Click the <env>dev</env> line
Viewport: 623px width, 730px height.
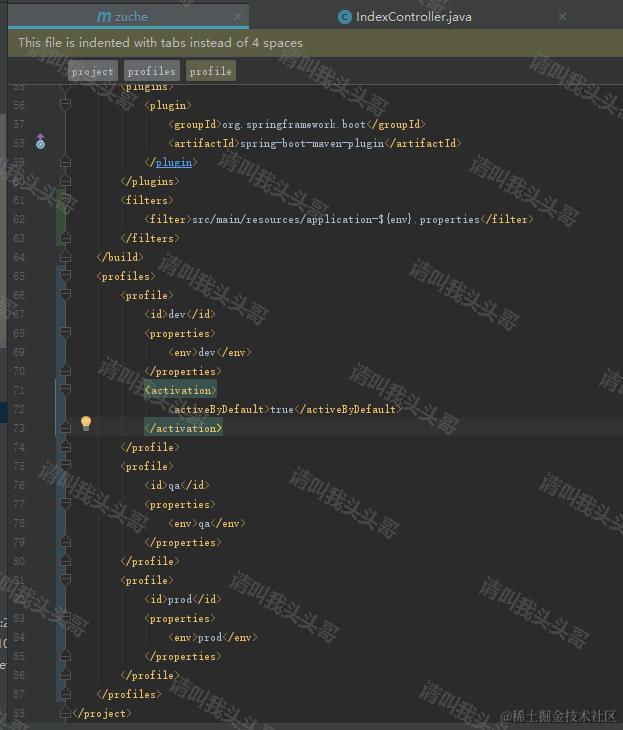(x=210, y=352)
